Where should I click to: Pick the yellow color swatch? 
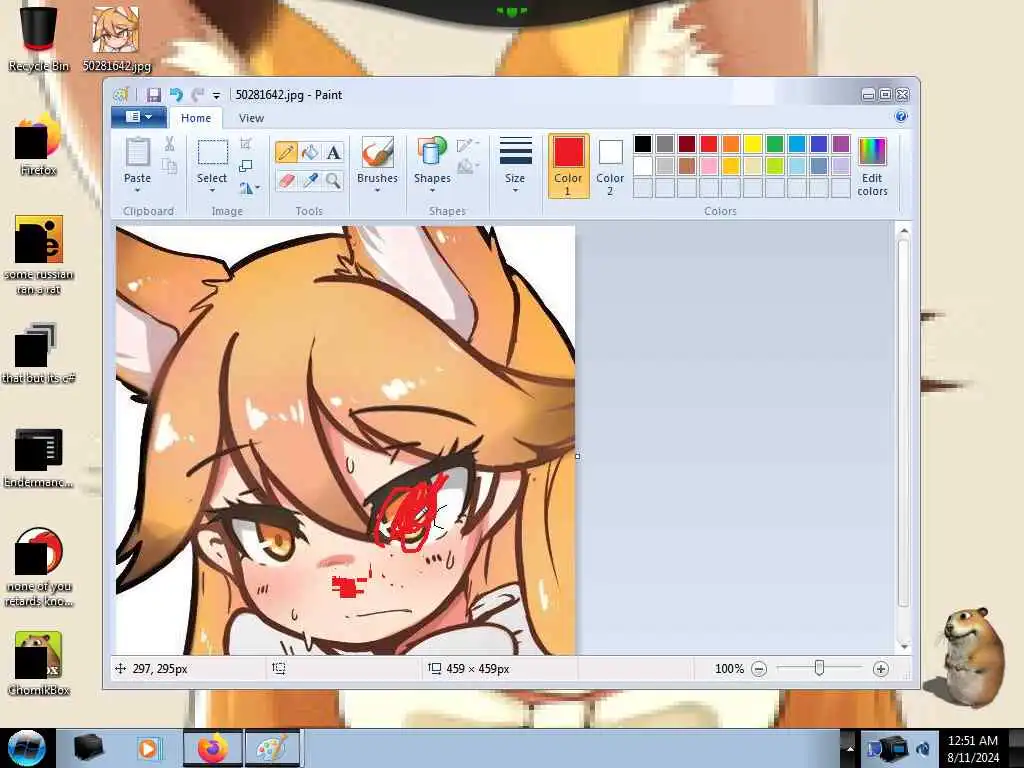click(x=753, y=144)
